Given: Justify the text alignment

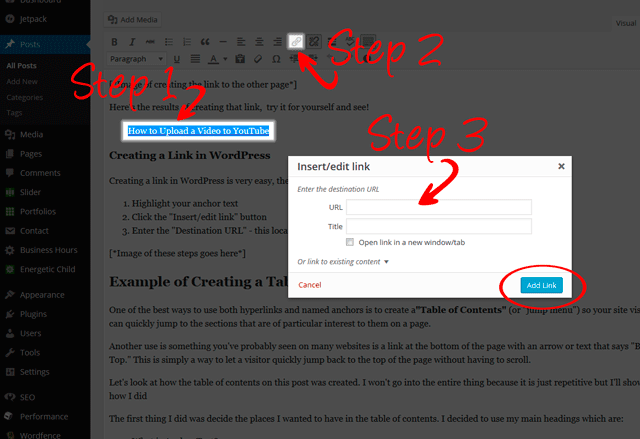Looking at the screenshot, I should tap(195, 59).
